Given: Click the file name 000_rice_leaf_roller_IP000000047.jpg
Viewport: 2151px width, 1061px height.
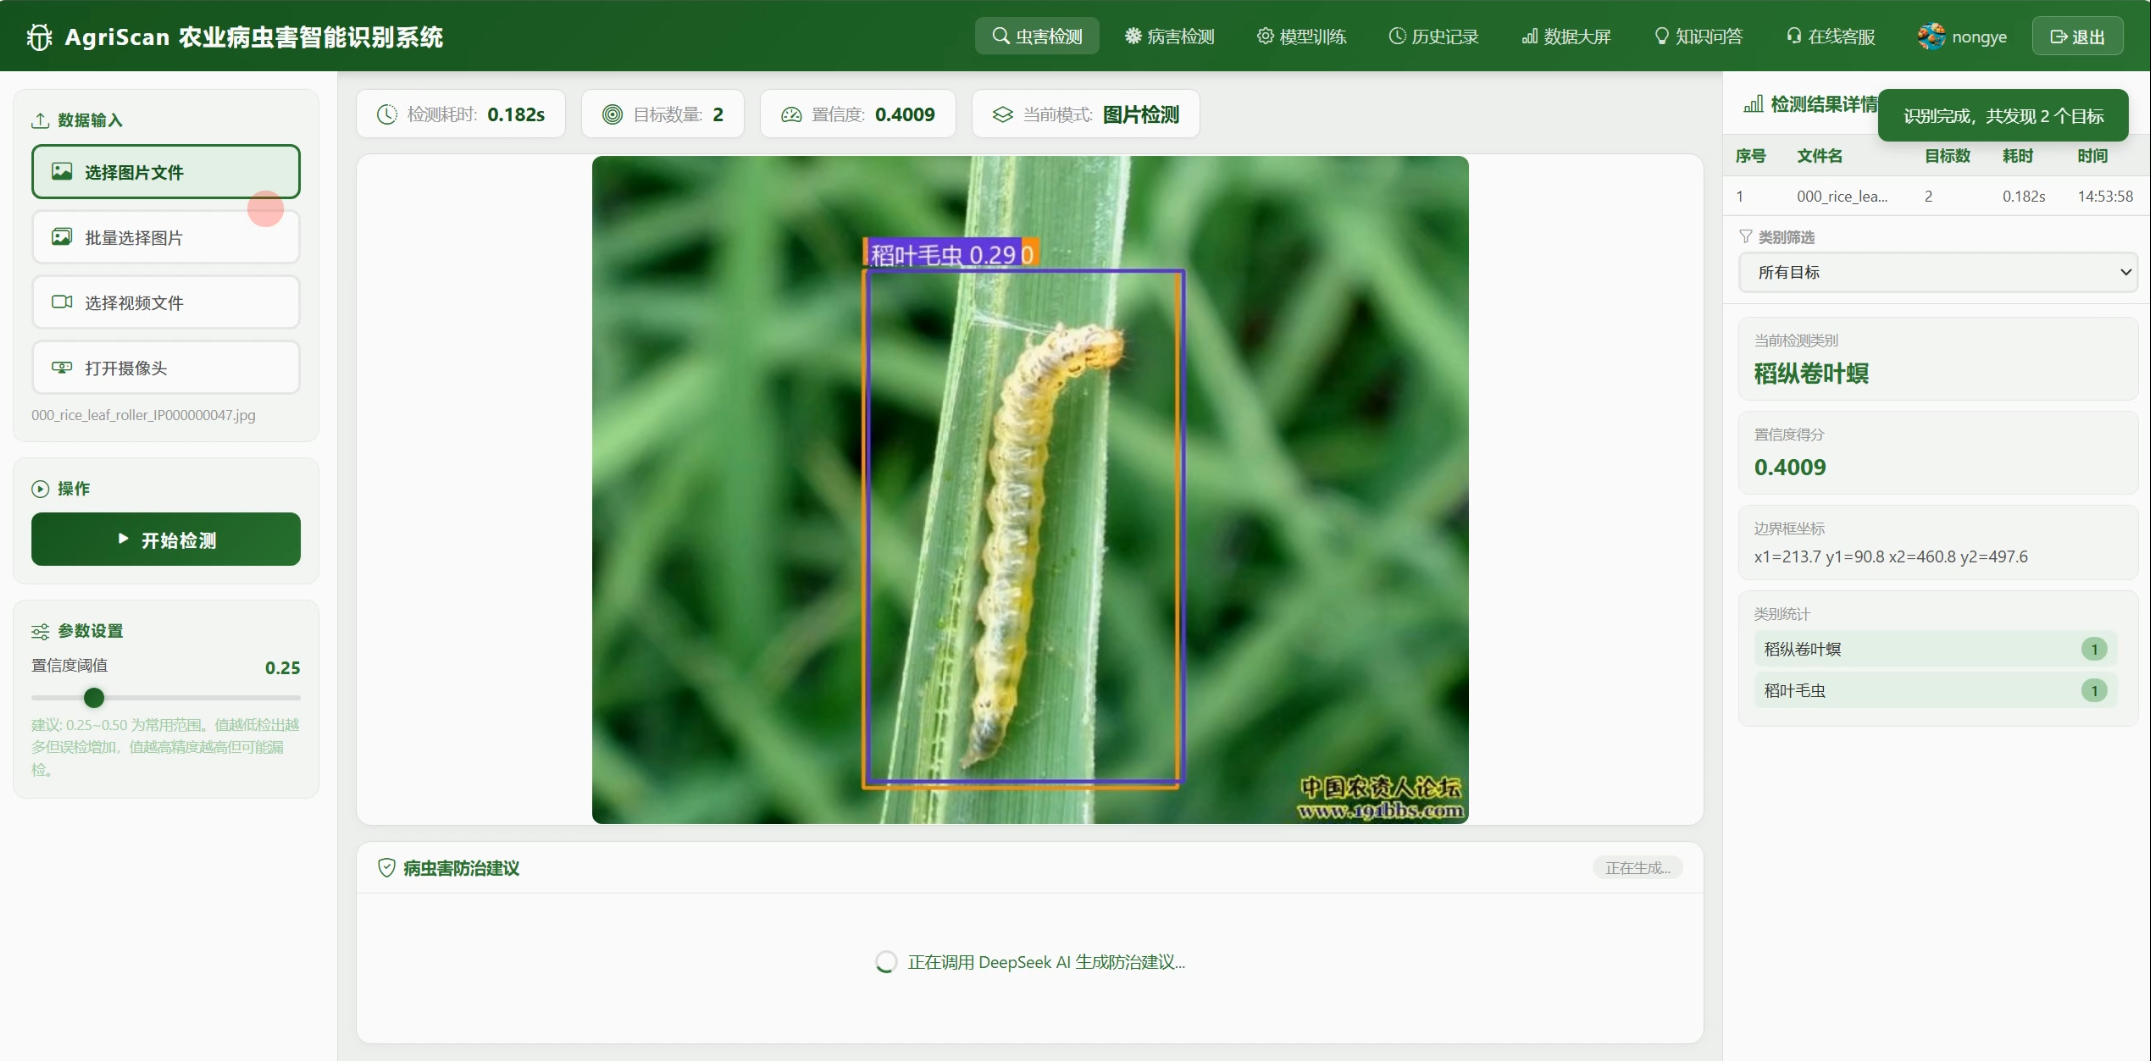Looking at the screenshot, I should click(x=143, y=415).
